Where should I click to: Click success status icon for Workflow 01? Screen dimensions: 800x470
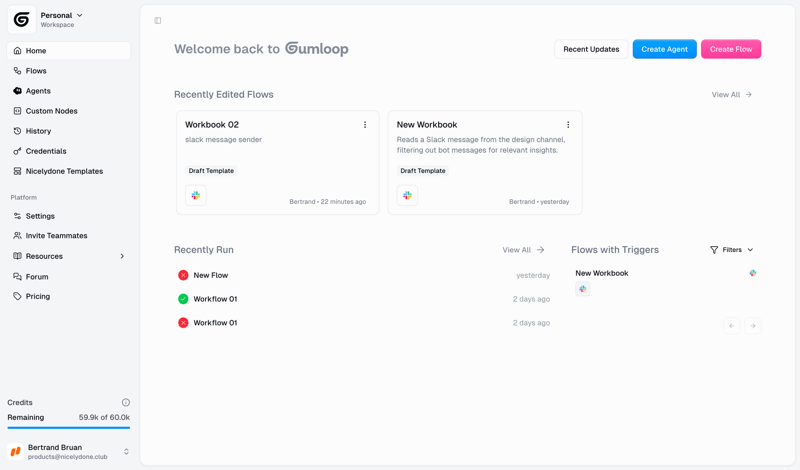(x=183, y=299)
